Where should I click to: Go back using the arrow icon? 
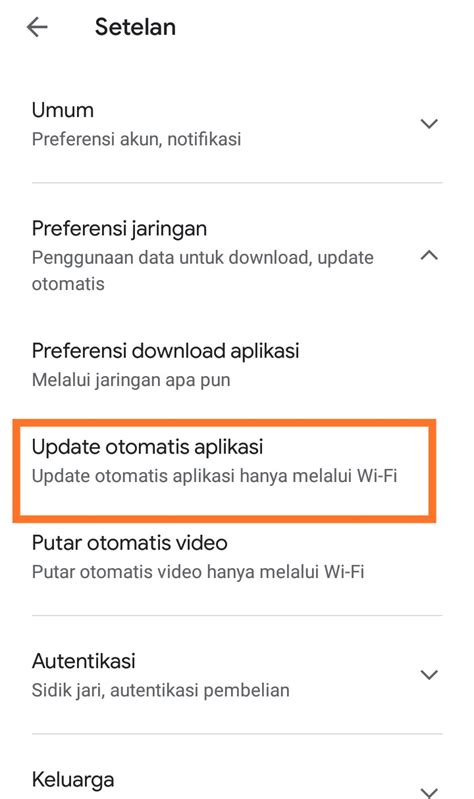point(37,27)
